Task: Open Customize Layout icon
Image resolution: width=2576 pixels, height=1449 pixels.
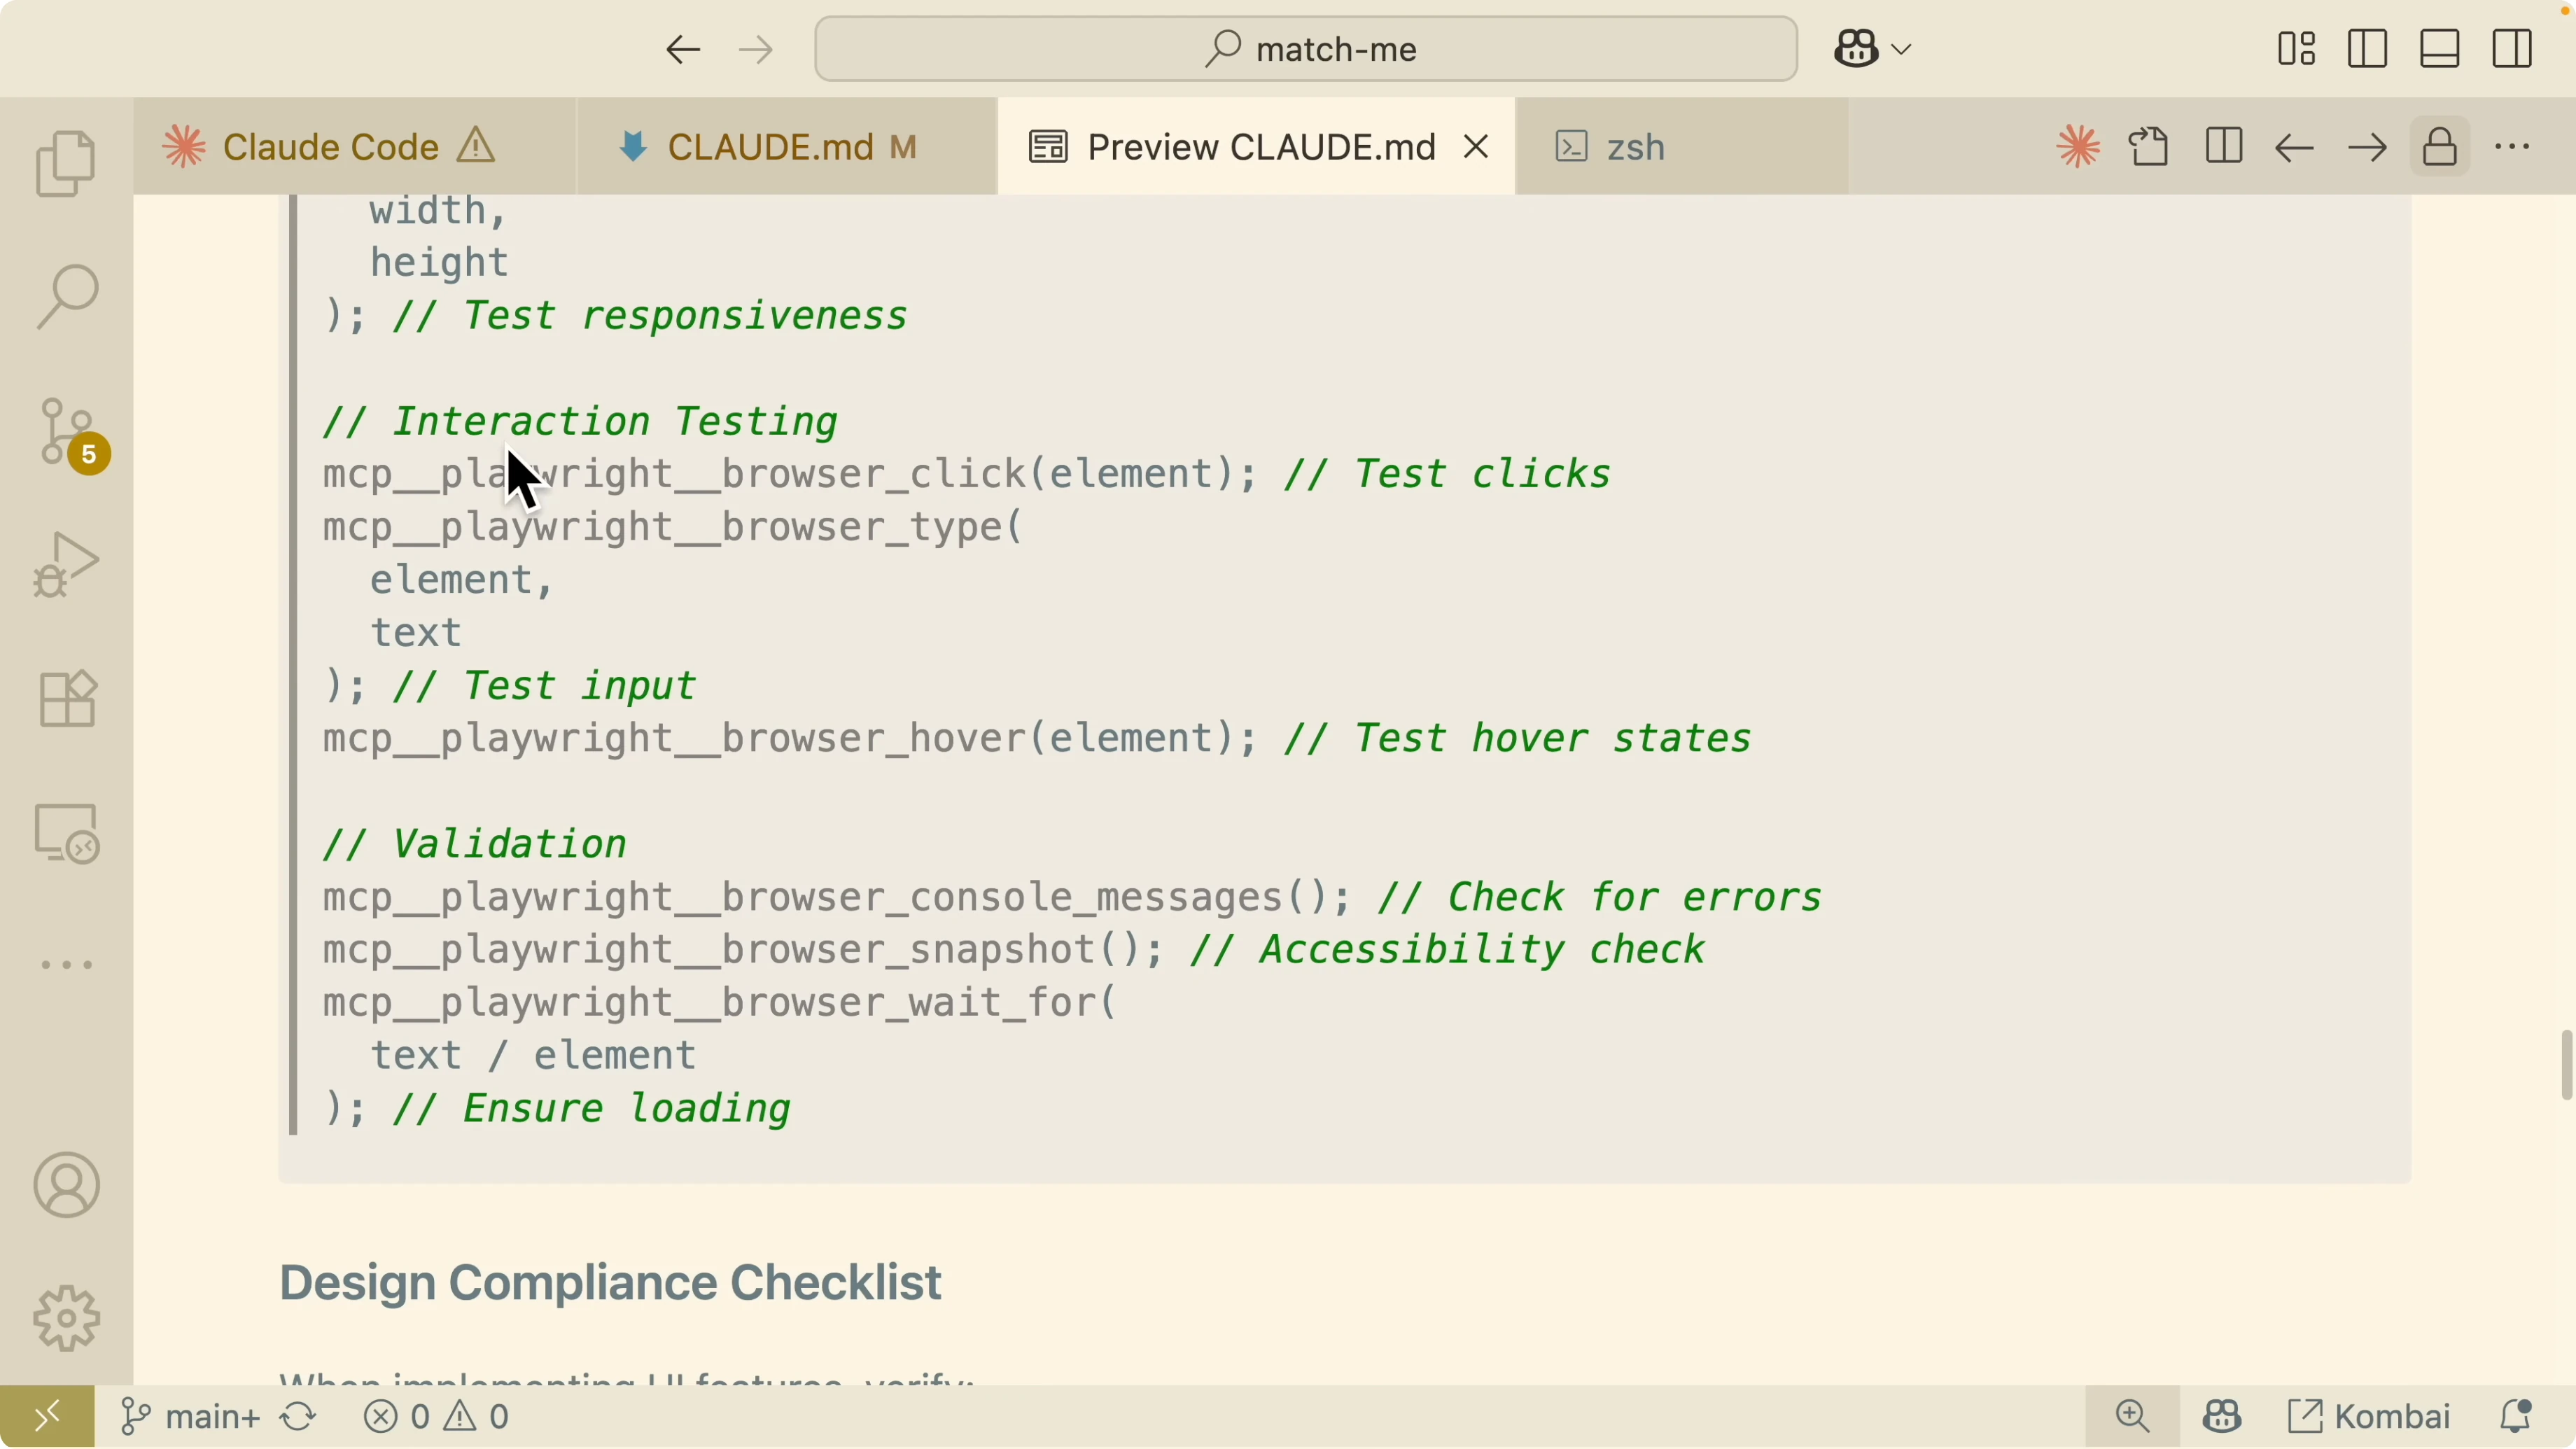Action: coord(2296,49)
